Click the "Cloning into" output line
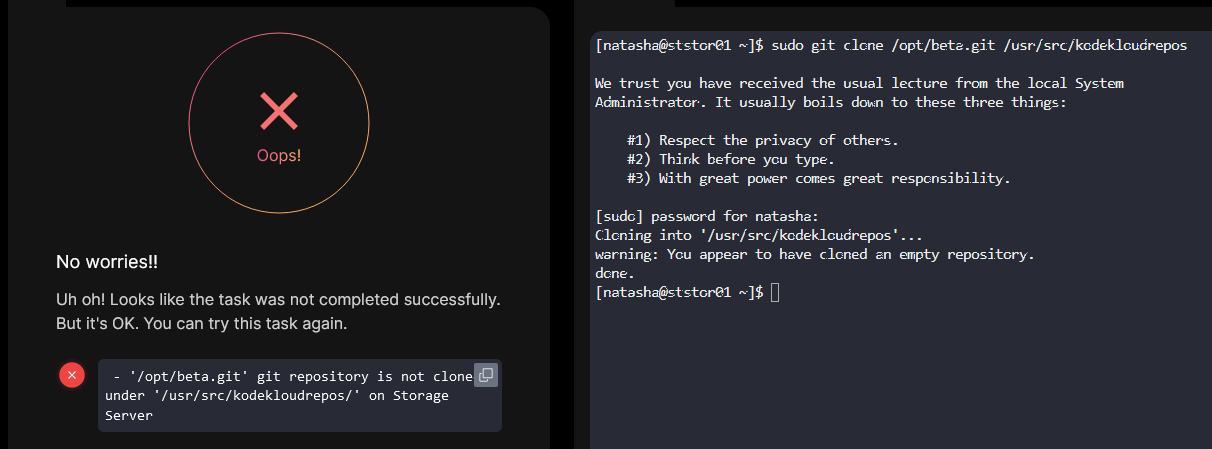 (x=759, y=235)
